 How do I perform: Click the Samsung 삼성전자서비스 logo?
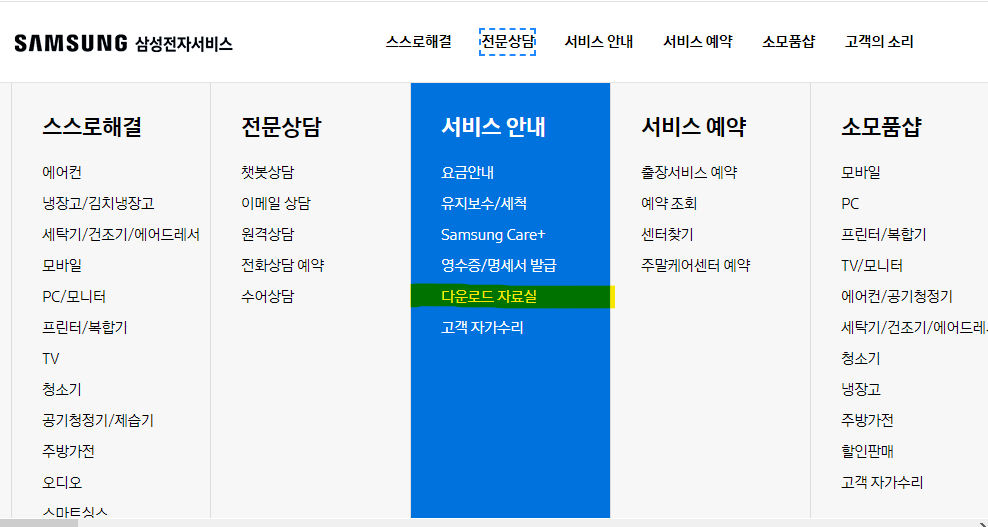pos(123,43)
